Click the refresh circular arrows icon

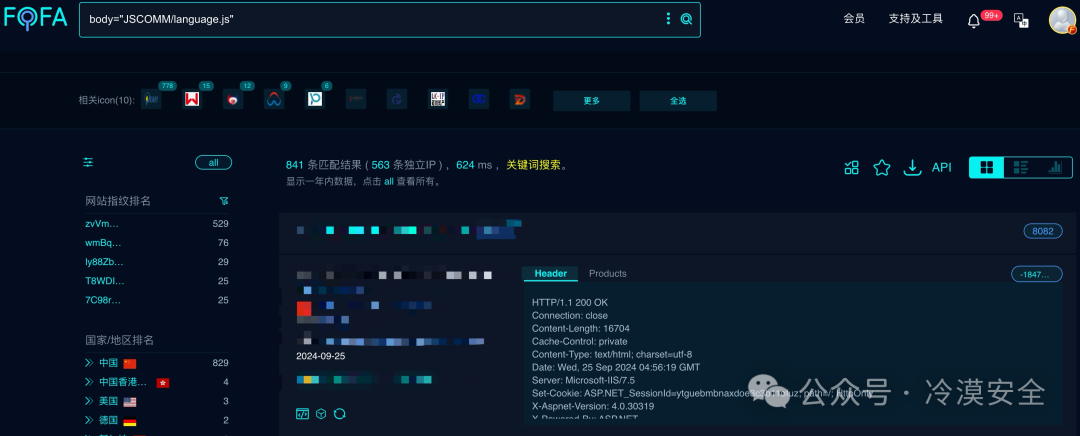point(340,413)
